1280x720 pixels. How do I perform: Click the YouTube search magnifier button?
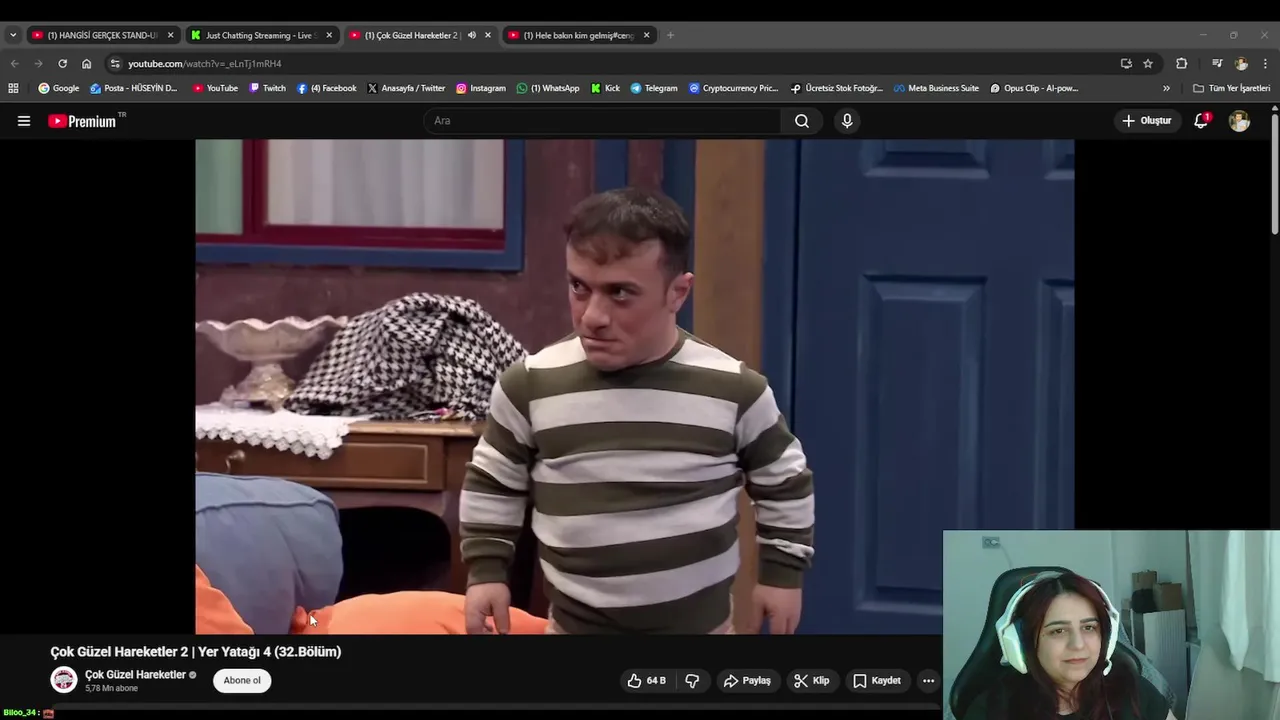(802, 121)
